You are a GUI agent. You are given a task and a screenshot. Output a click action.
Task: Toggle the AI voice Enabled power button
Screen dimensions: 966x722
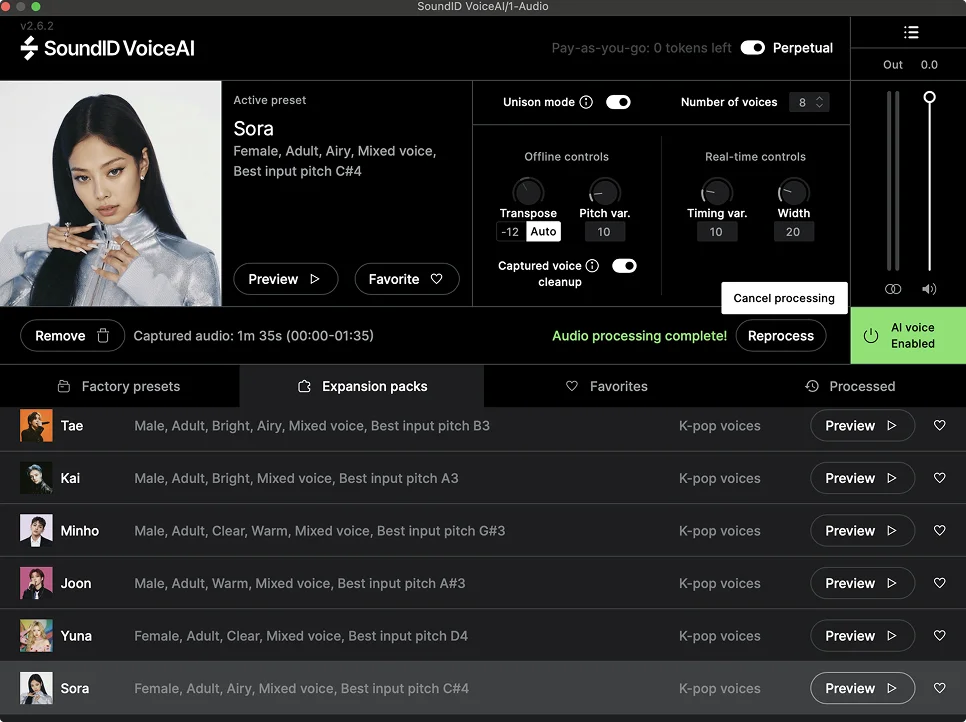[908, 336]
